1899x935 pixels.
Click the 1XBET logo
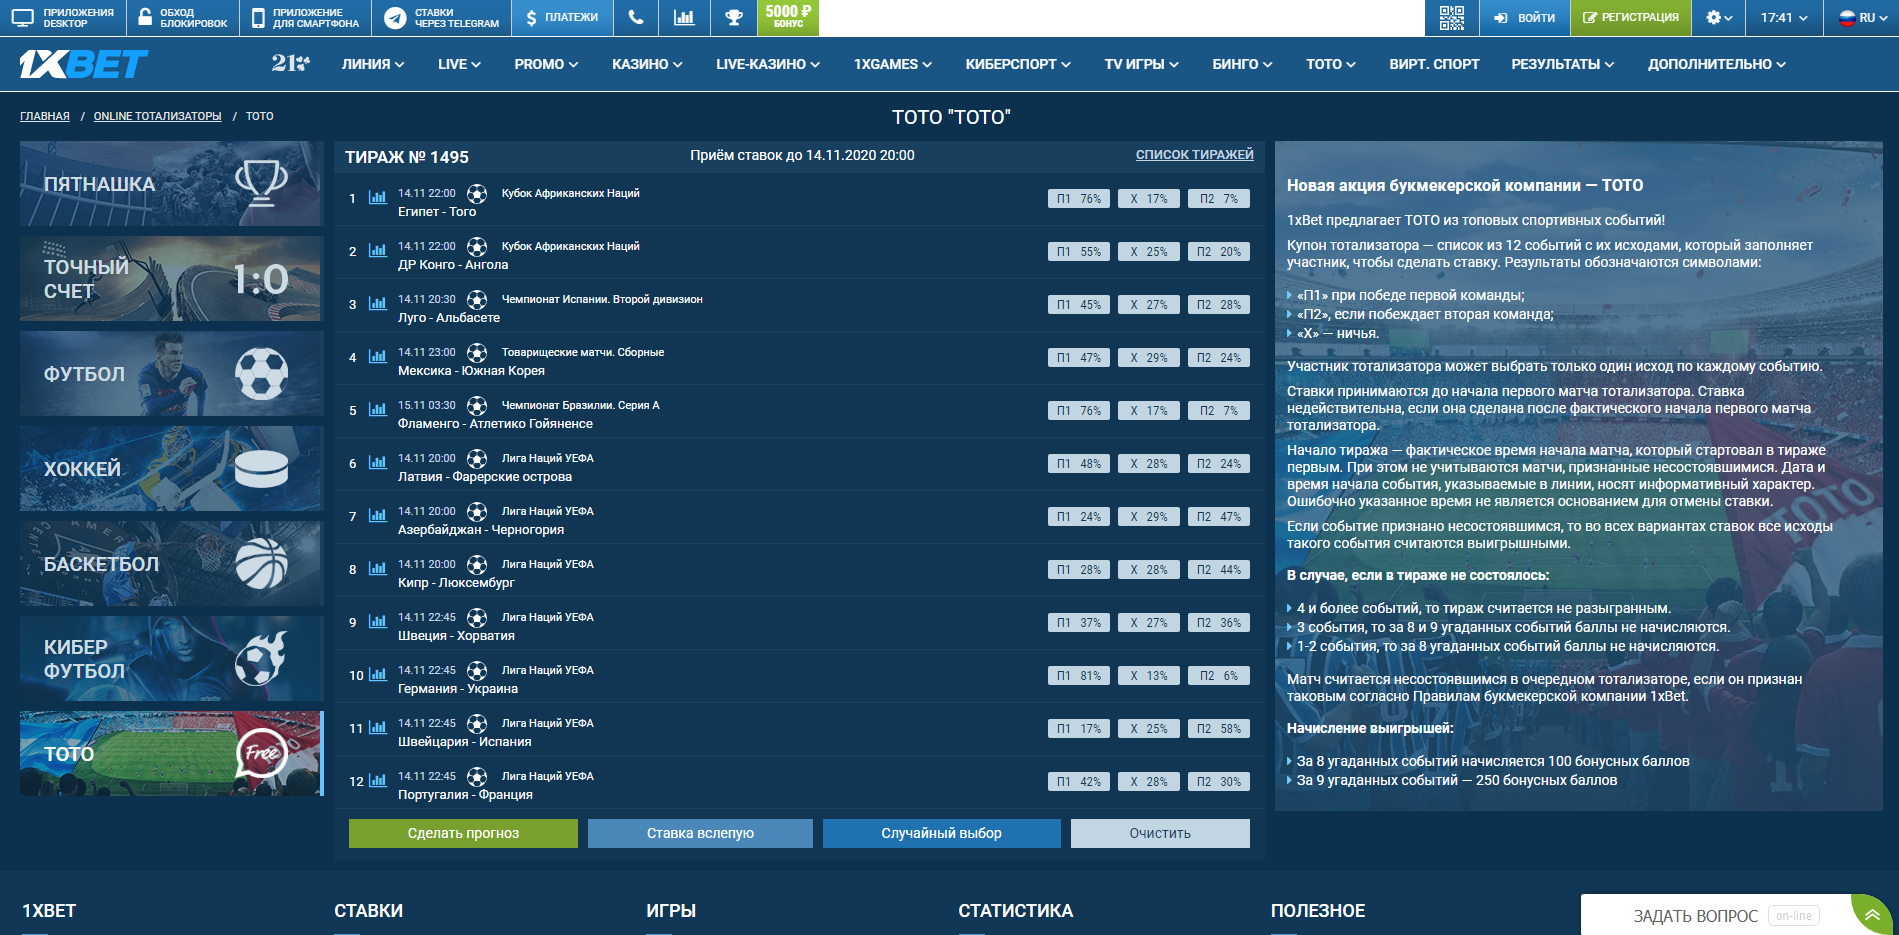click(x=83, y=64)
